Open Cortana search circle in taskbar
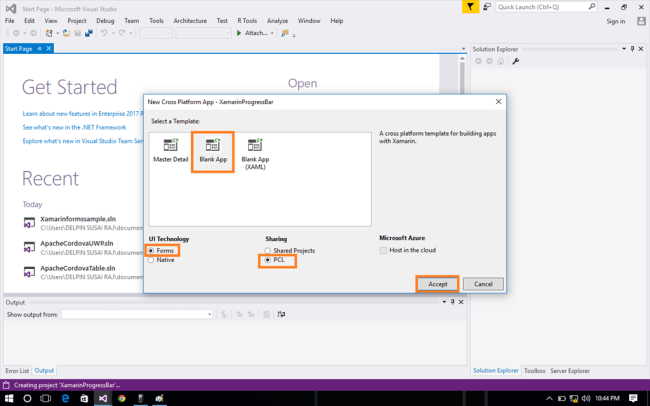This screenshot has height=406, width=650. click(27, 399)
